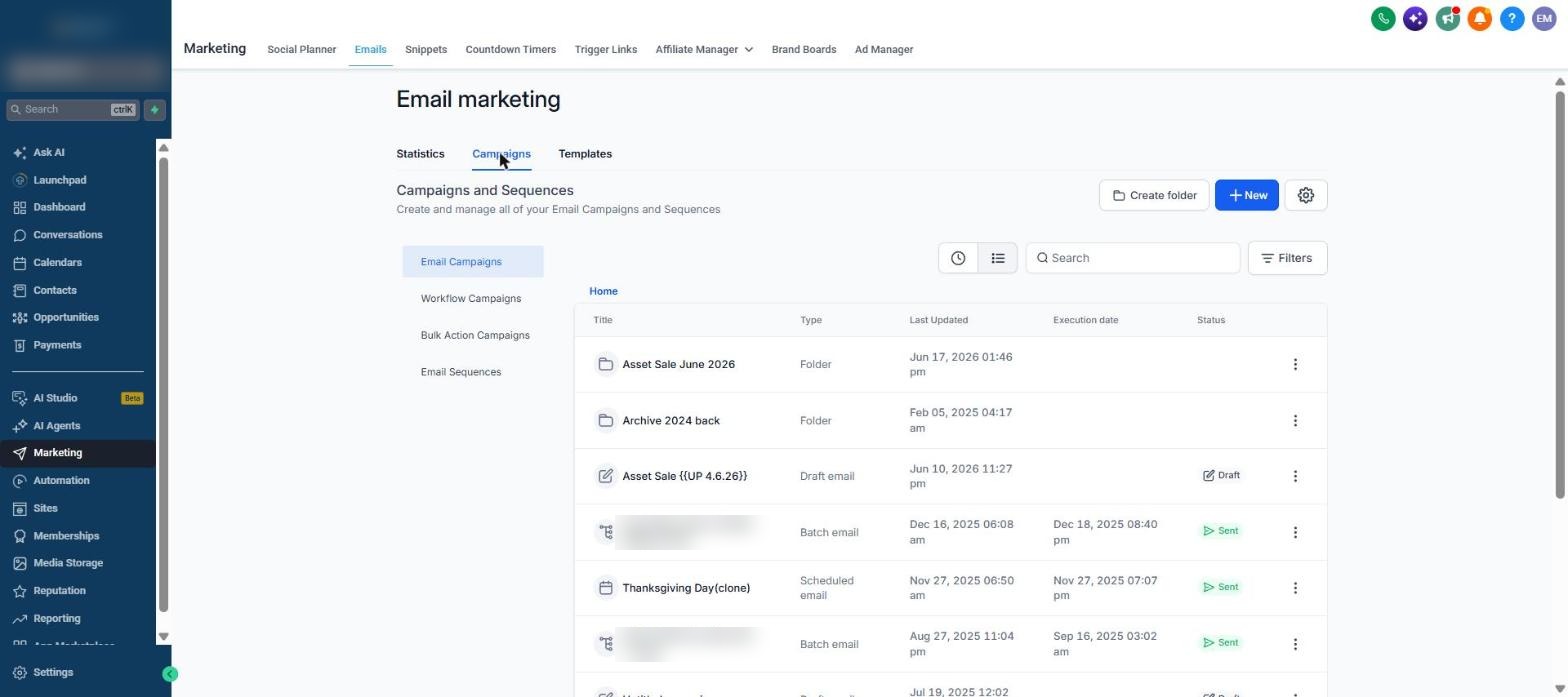This screenshot has height=697, width=1568.
Task: Switch to the list view
Action: [x=998, y=258]
